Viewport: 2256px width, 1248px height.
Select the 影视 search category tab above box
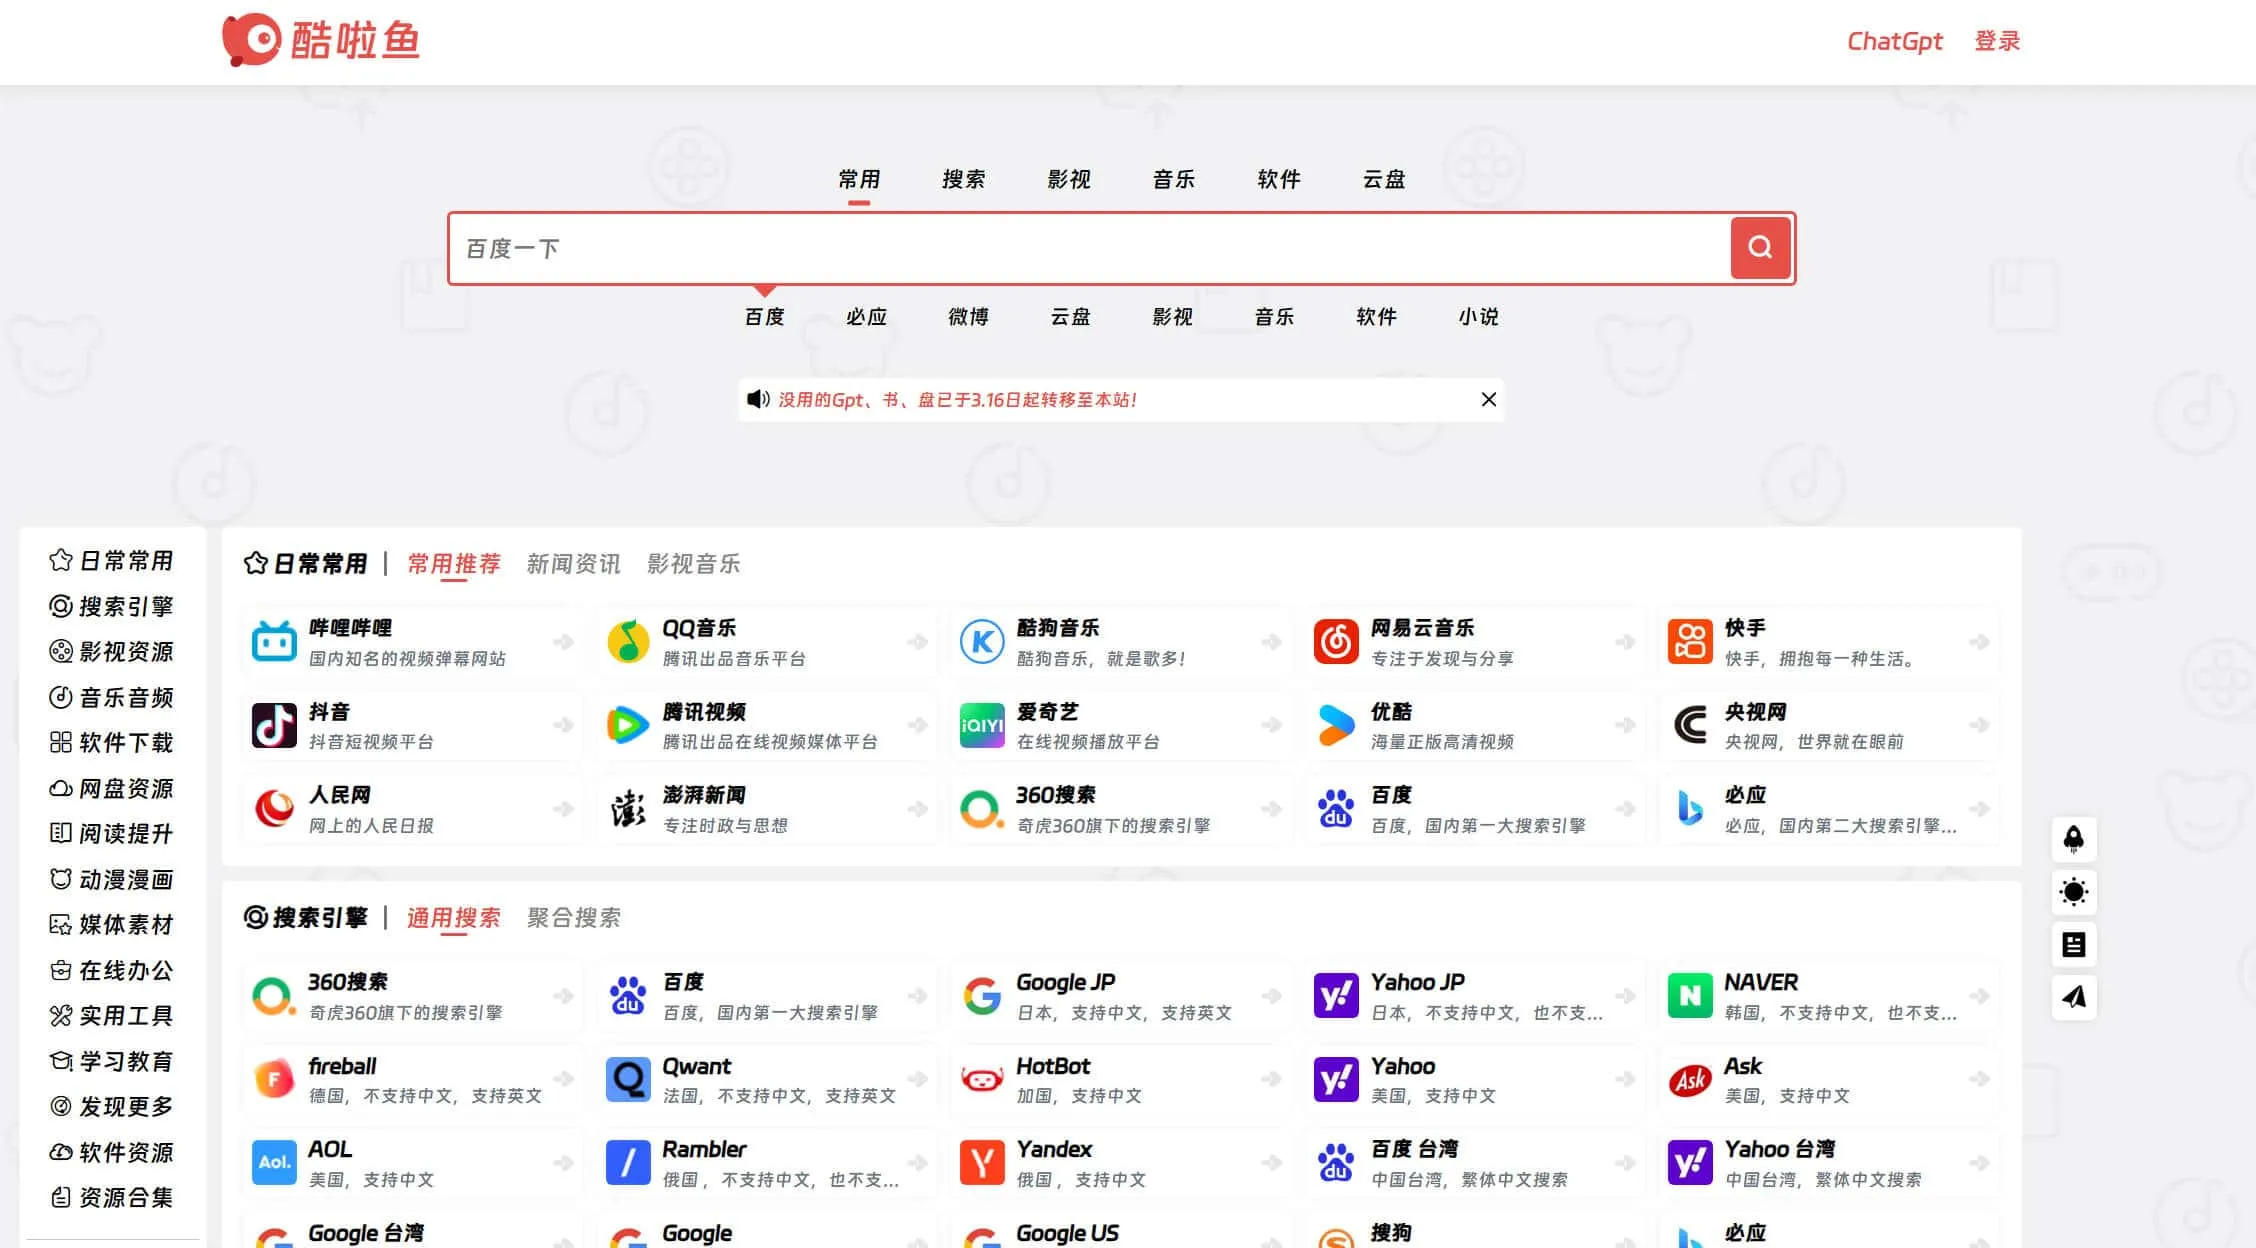point(1069,179)
